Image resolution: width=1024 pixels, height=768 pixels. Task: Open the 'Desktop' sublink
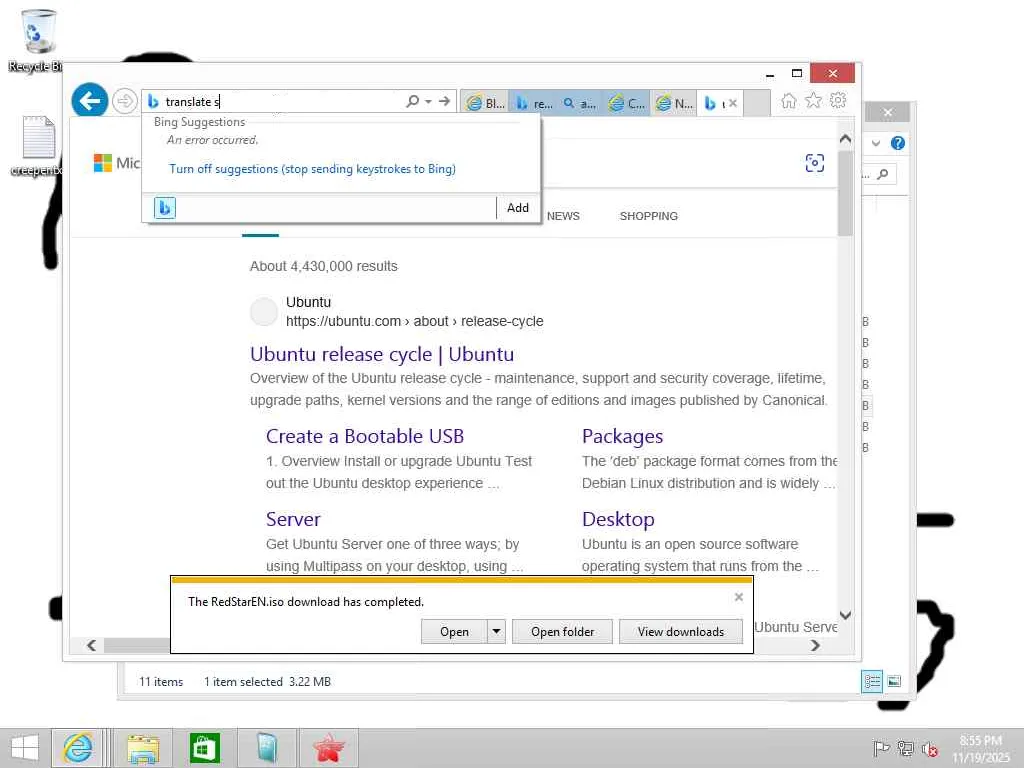(x=618, y=519)
